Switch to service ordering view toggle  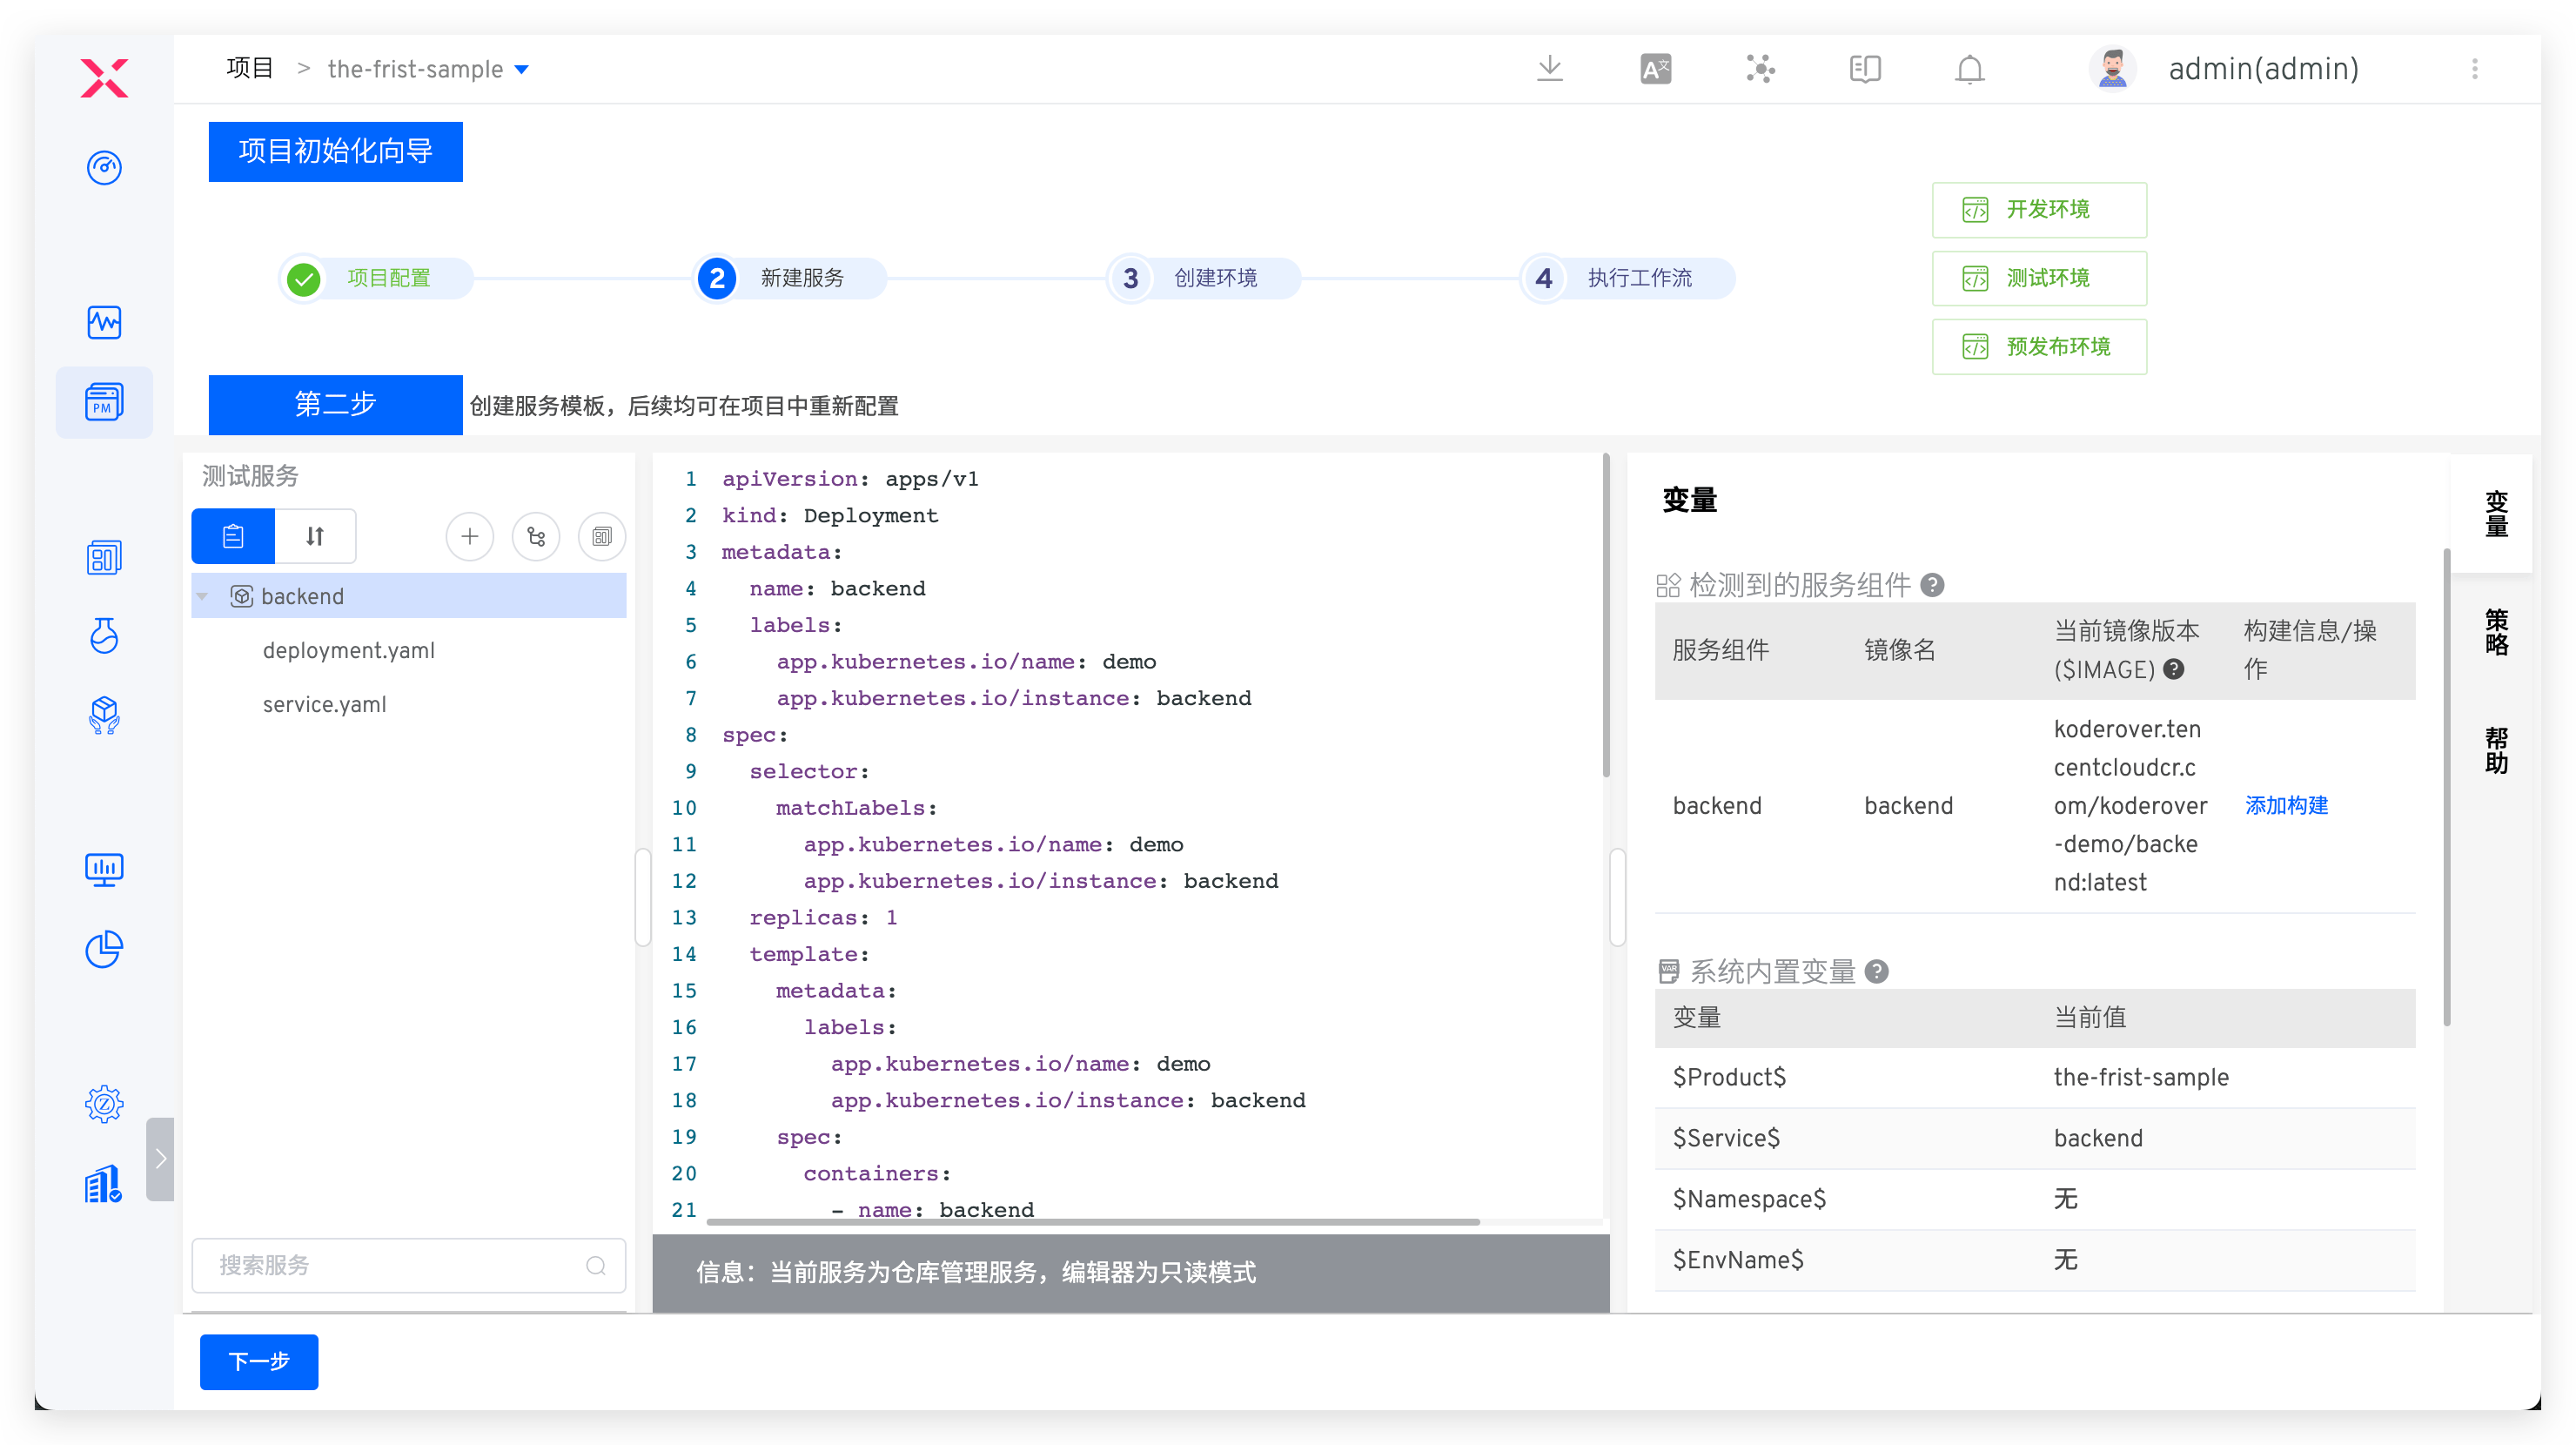pyautogui.click(x=315, y=537)
